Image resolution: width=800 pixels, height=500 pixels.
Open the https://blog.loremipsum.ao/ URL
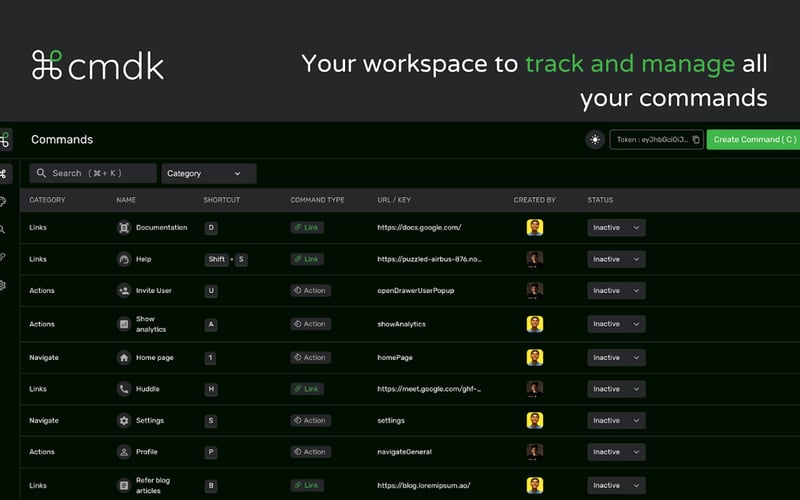pyautogui.click(x=423, y=485)
